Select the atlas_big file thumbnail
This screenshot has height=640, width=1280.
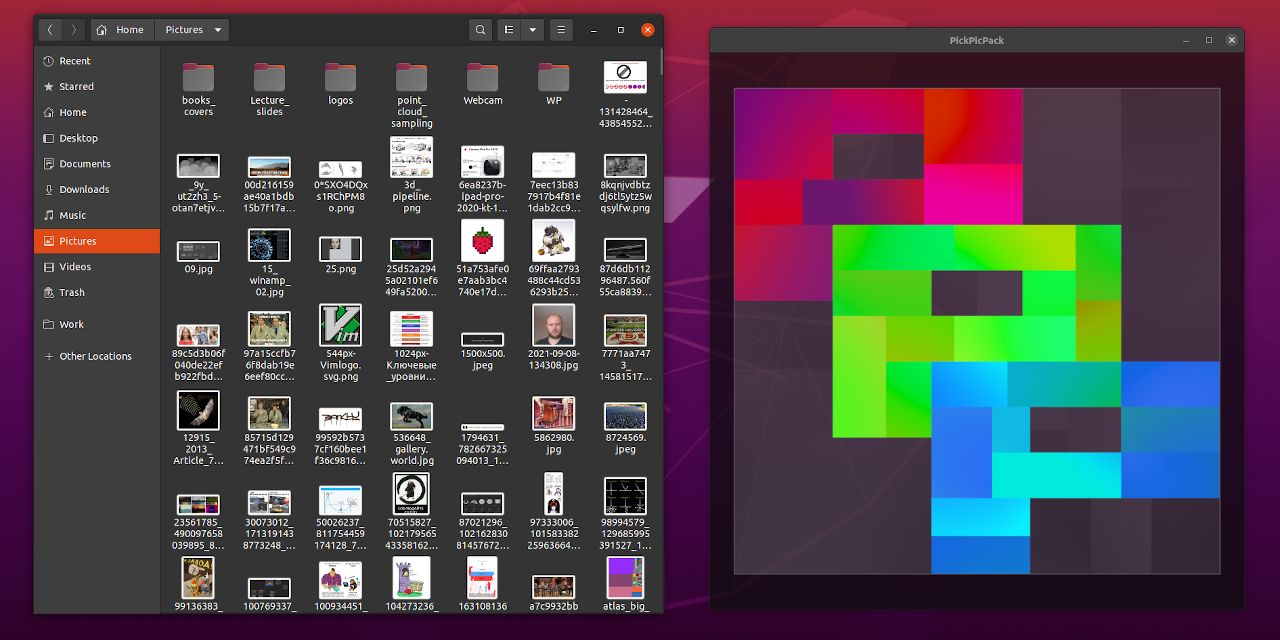pos(625,577)
